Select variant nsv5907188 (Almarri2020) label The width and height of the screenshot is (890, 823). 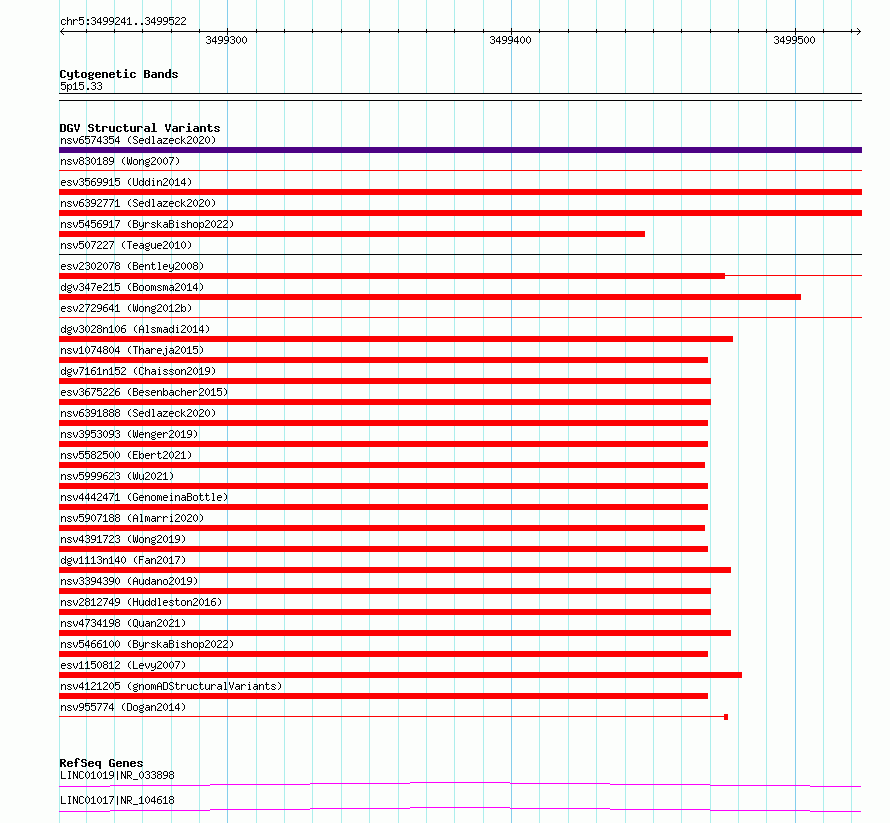point(132,518)
